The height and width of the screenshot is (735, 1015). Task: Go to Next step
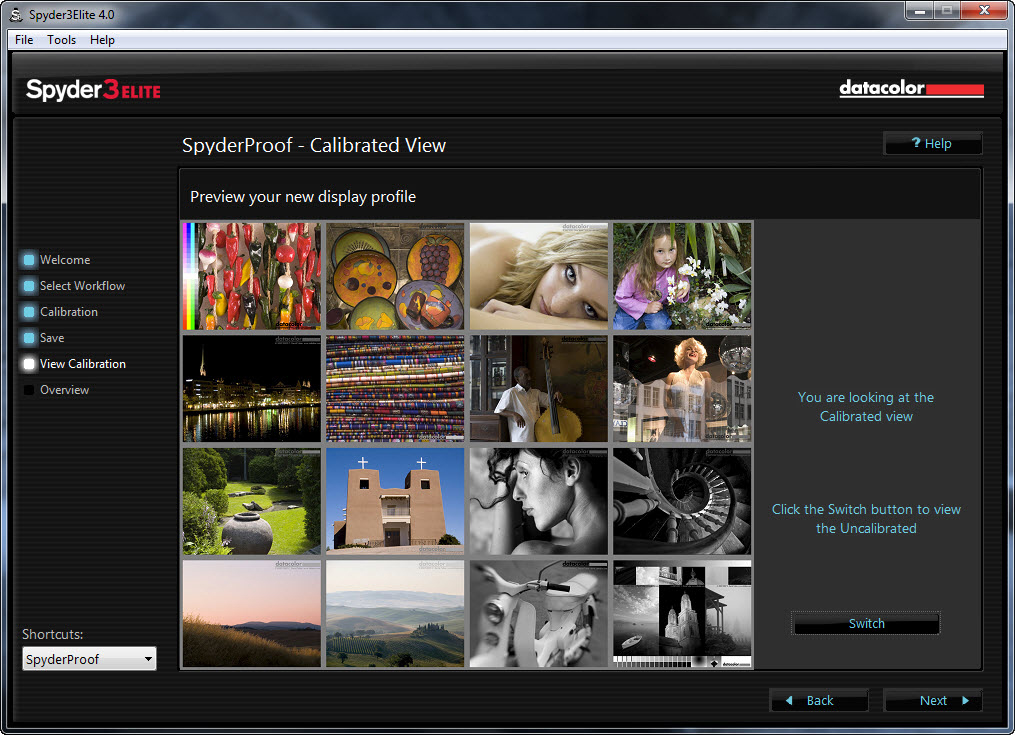tap(933, 700)
